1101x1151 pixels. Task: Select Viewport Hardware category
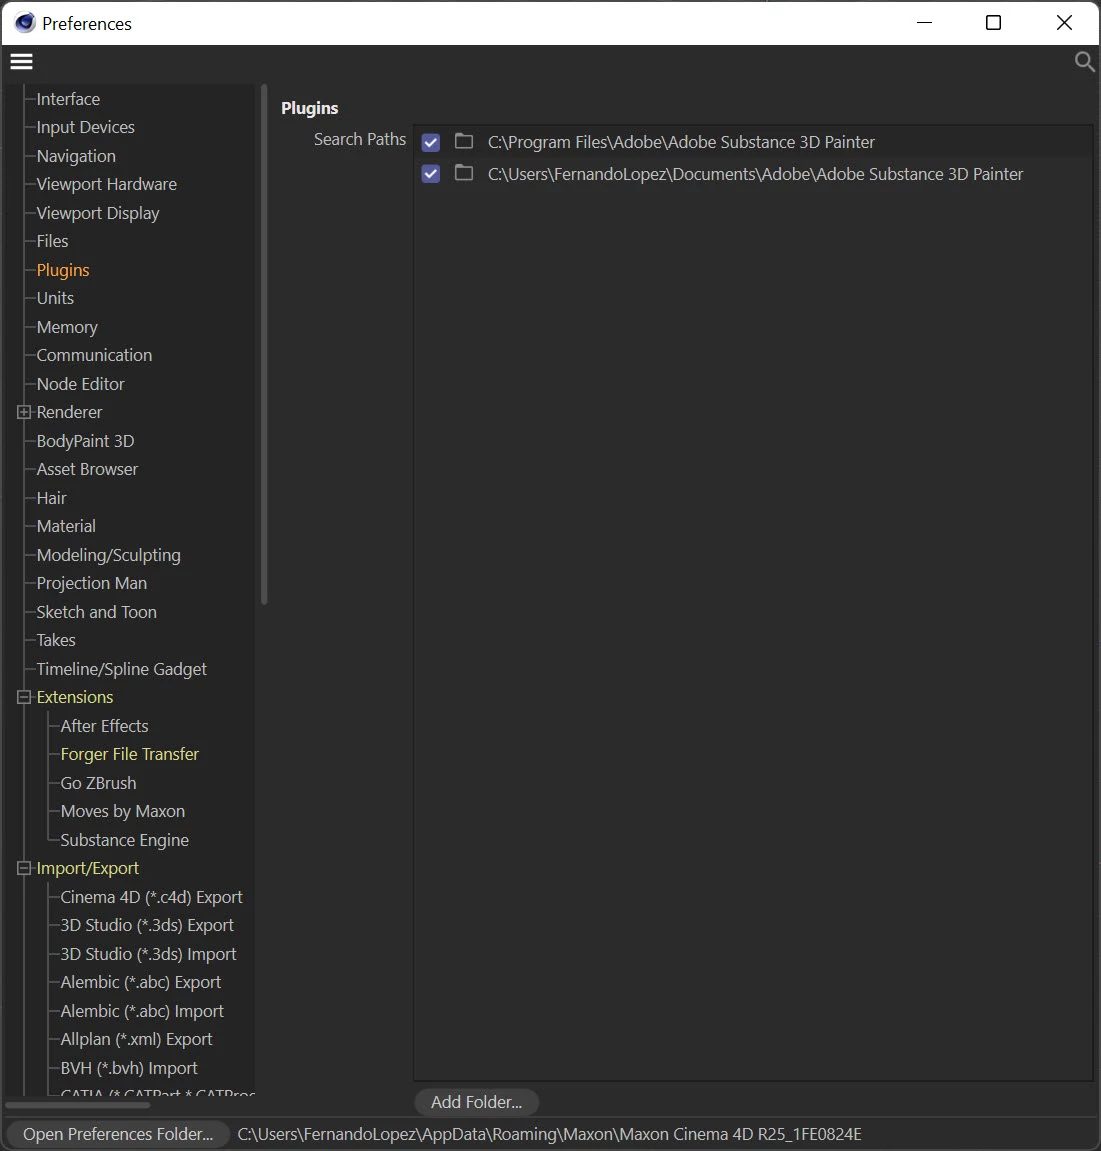tap(106, 184)
